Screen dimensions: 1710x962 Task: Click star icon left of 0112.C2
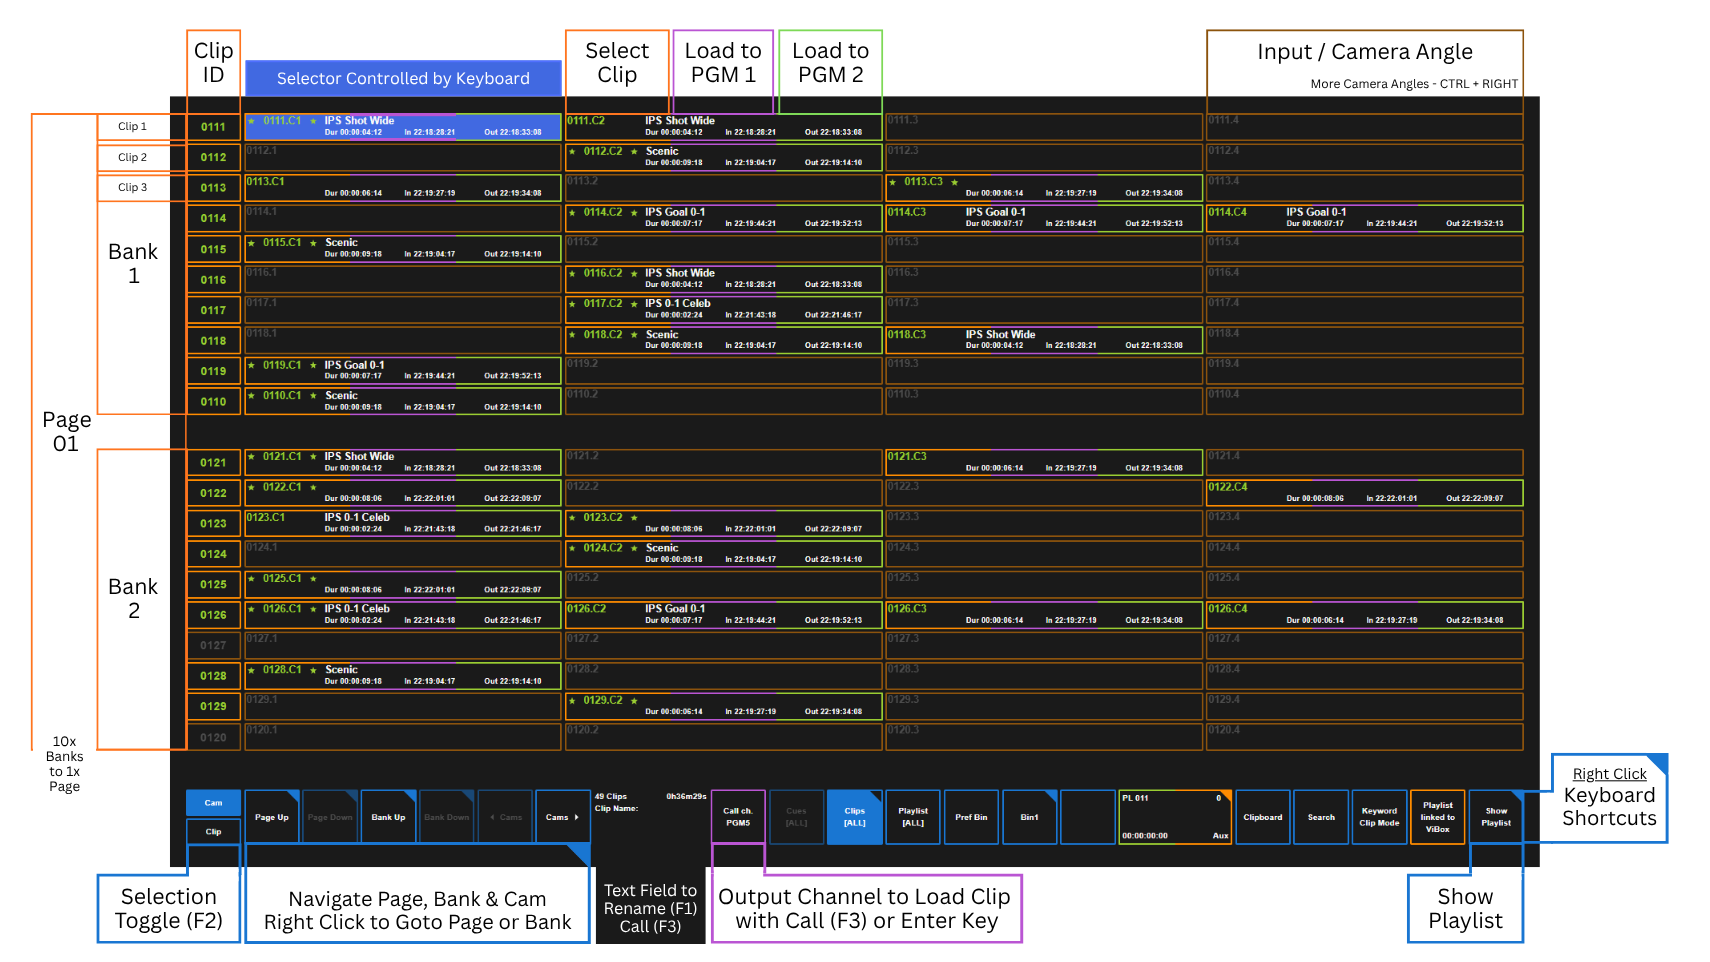coord(572,152)
